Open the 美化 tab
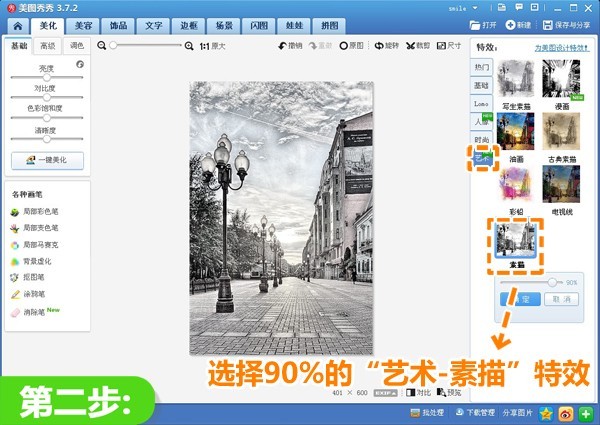The image size is (600, 425). pos(48,26)
